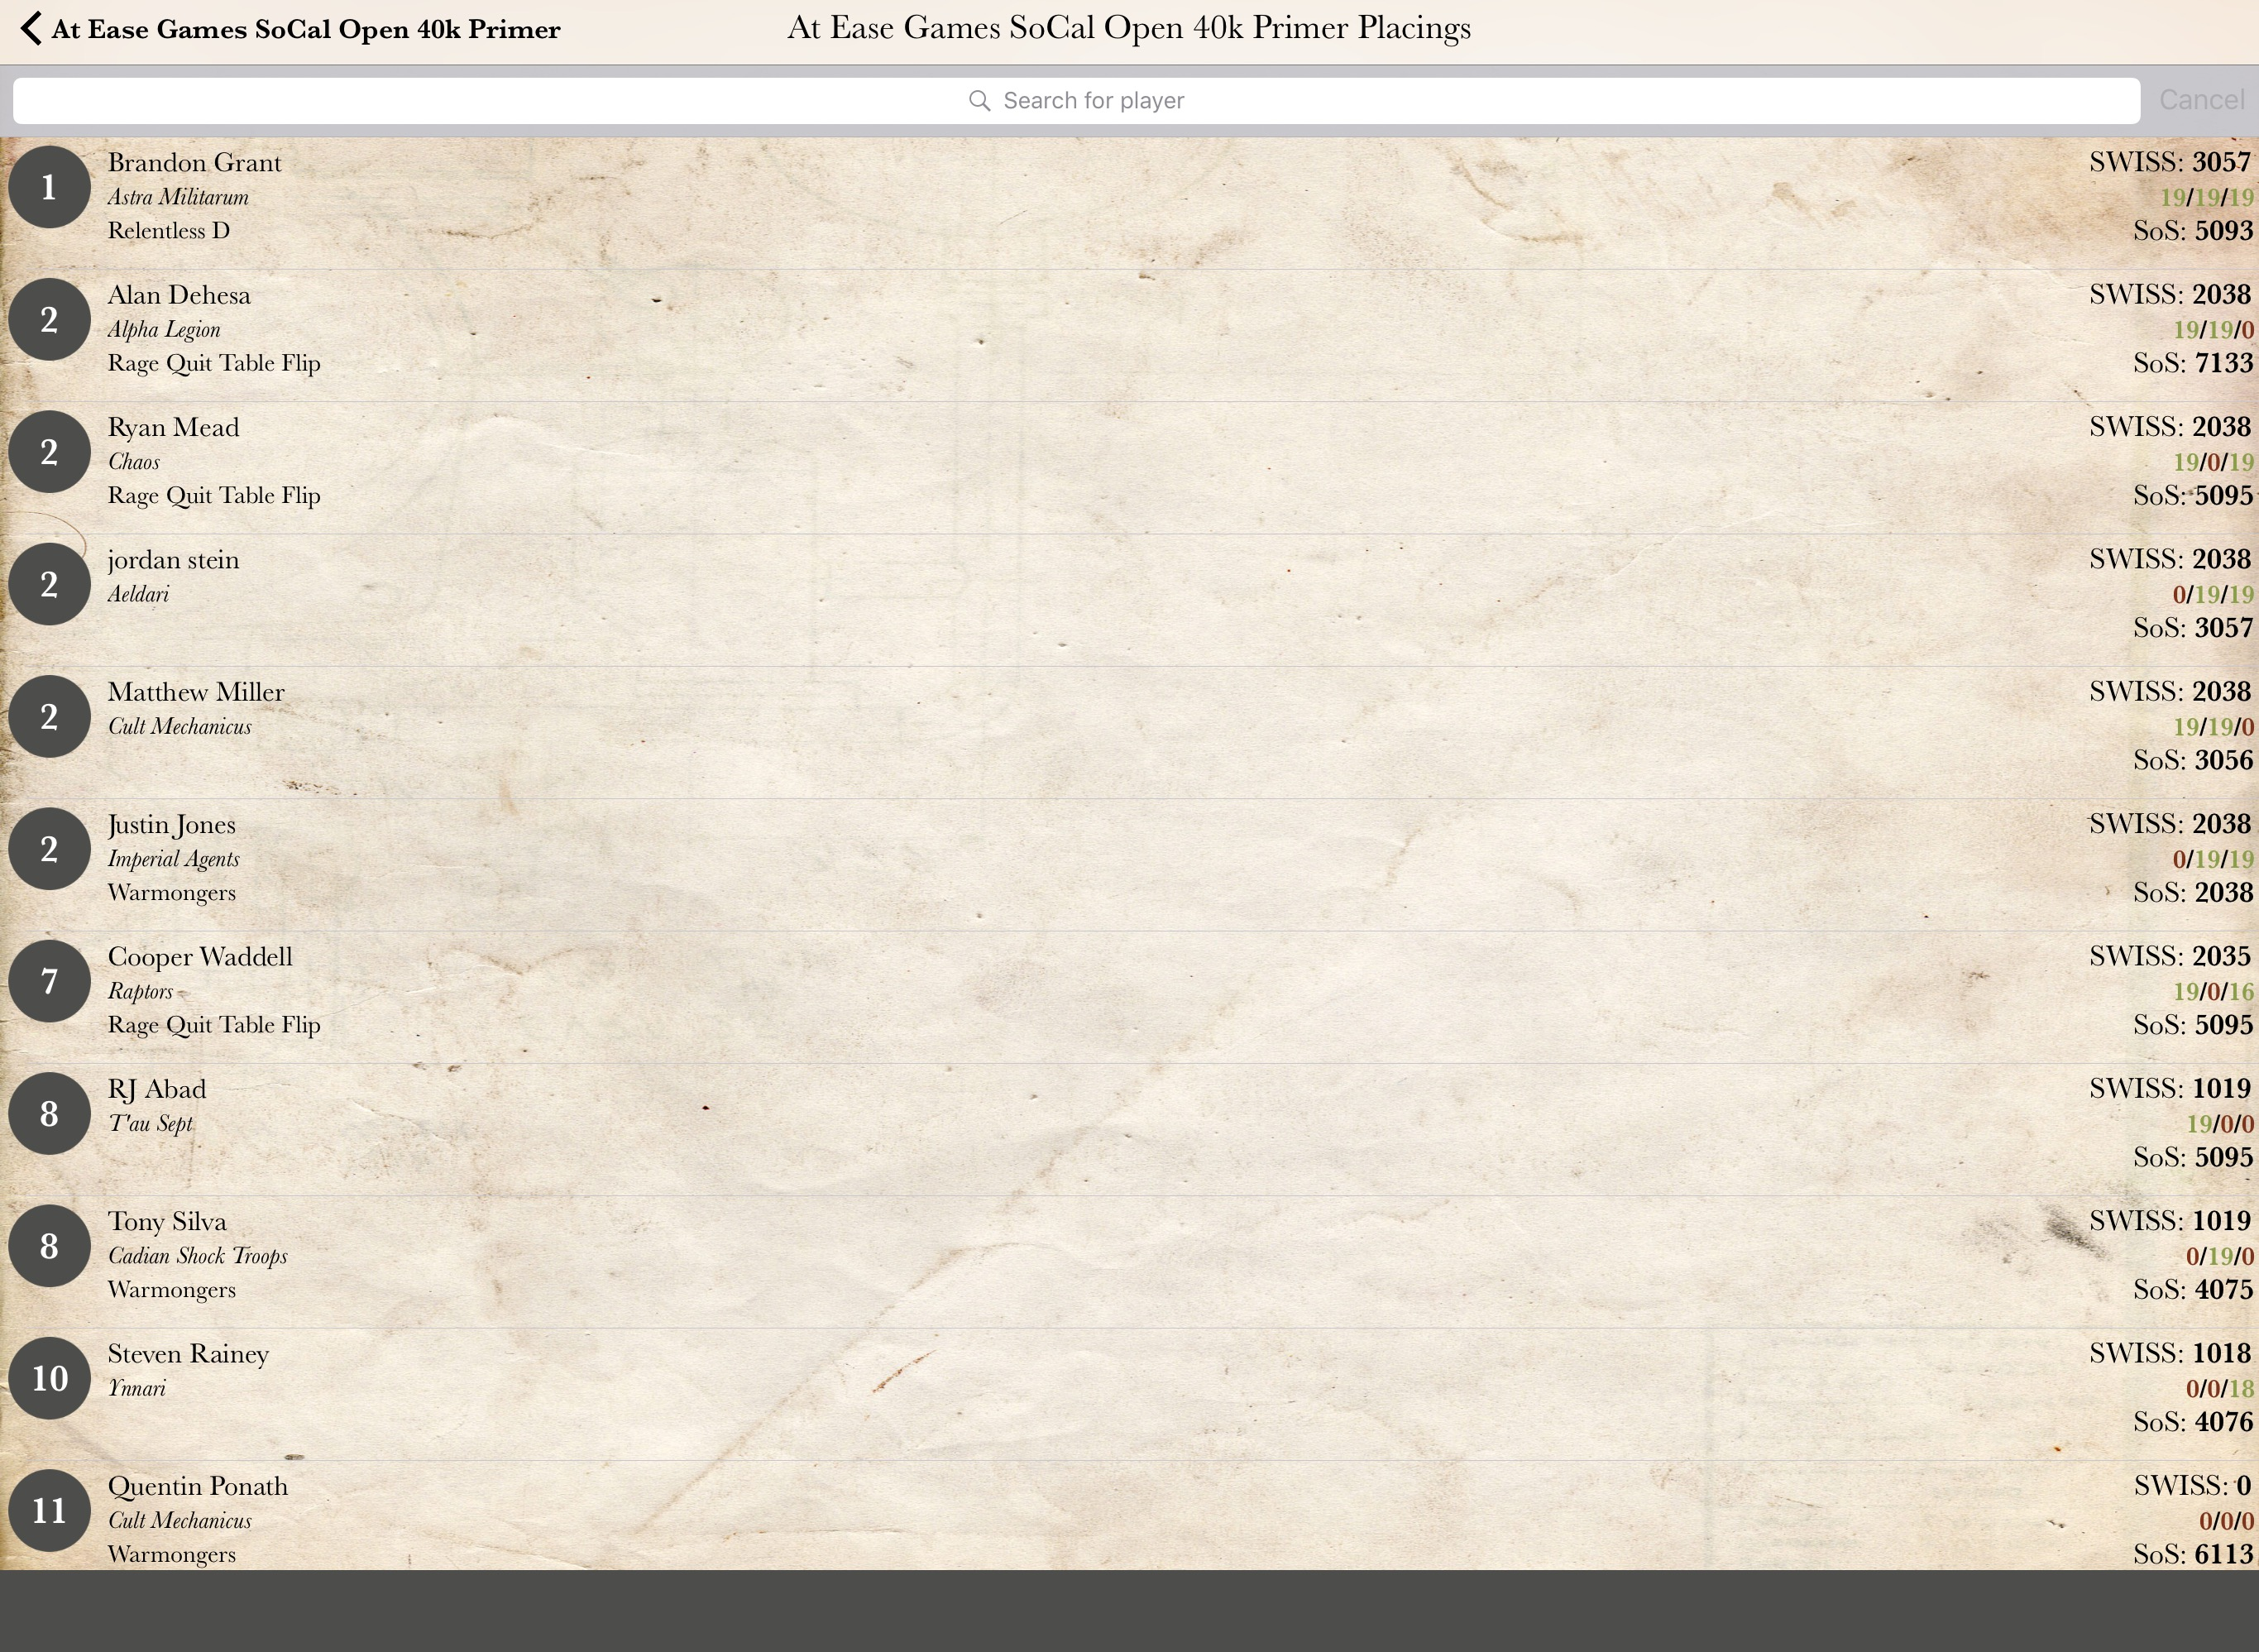Open player Quentin Ponath
The height and width of the screenshot is (1652, 2259).
click(x=197, y=1486)
